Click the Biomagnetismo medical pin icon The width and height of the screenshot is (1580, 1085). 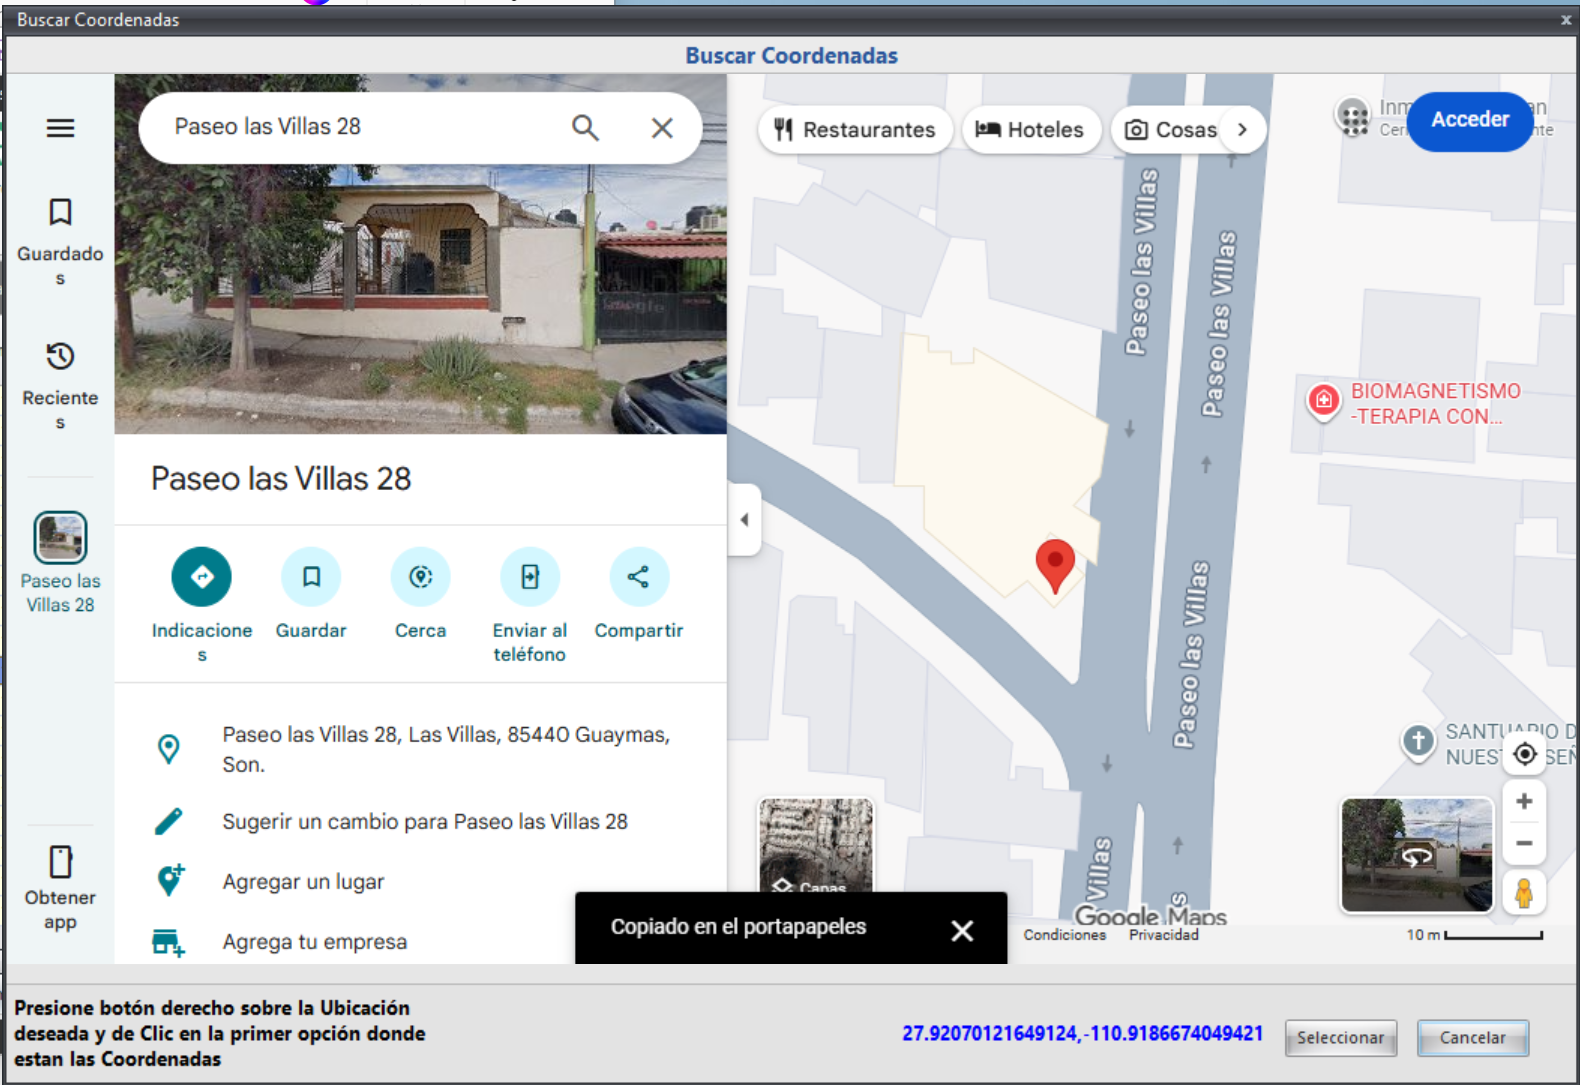pyautogui.click(x=1323, y=401)
